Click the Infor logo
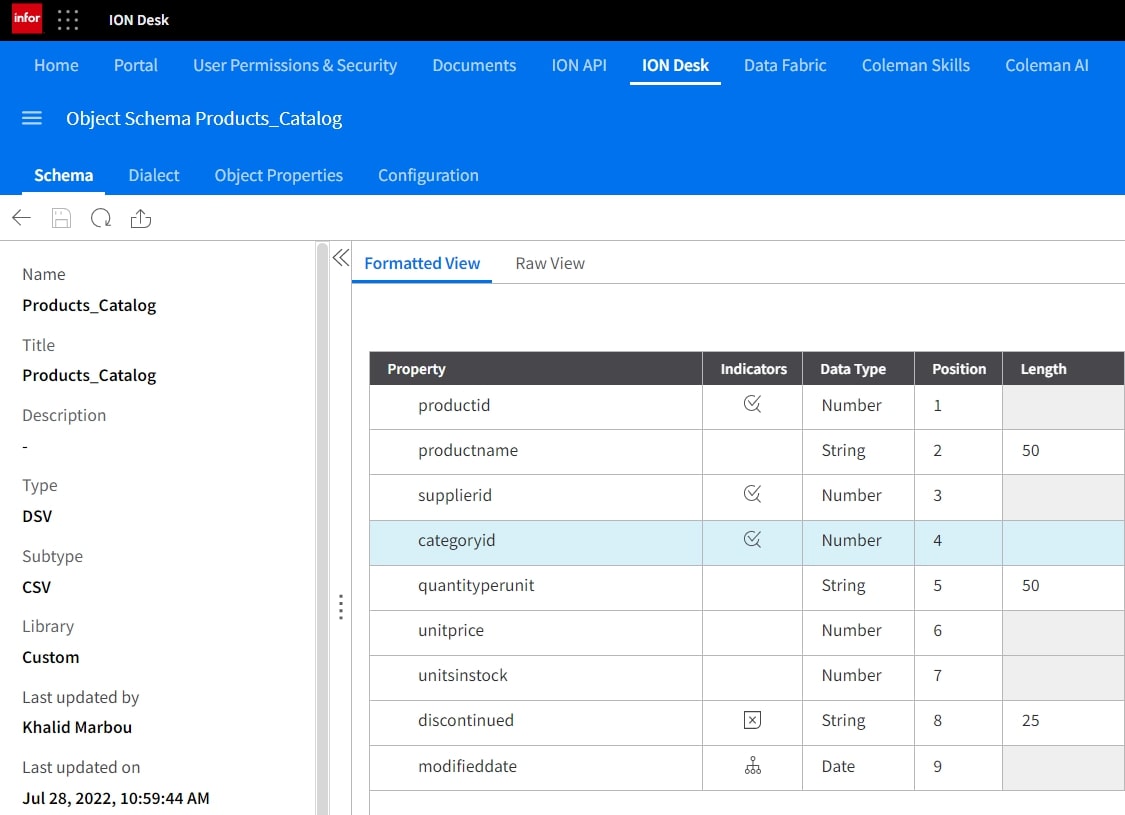This screenshot has width=1125, height=815. coord(27,19)
